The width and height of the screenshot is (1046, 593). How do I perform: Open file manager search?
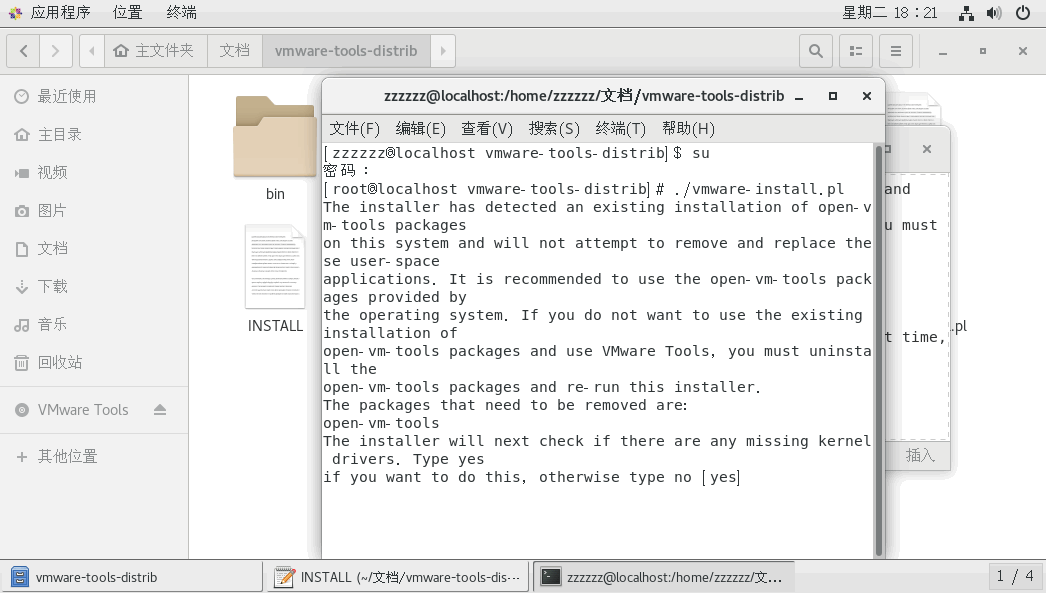(815, 51)
